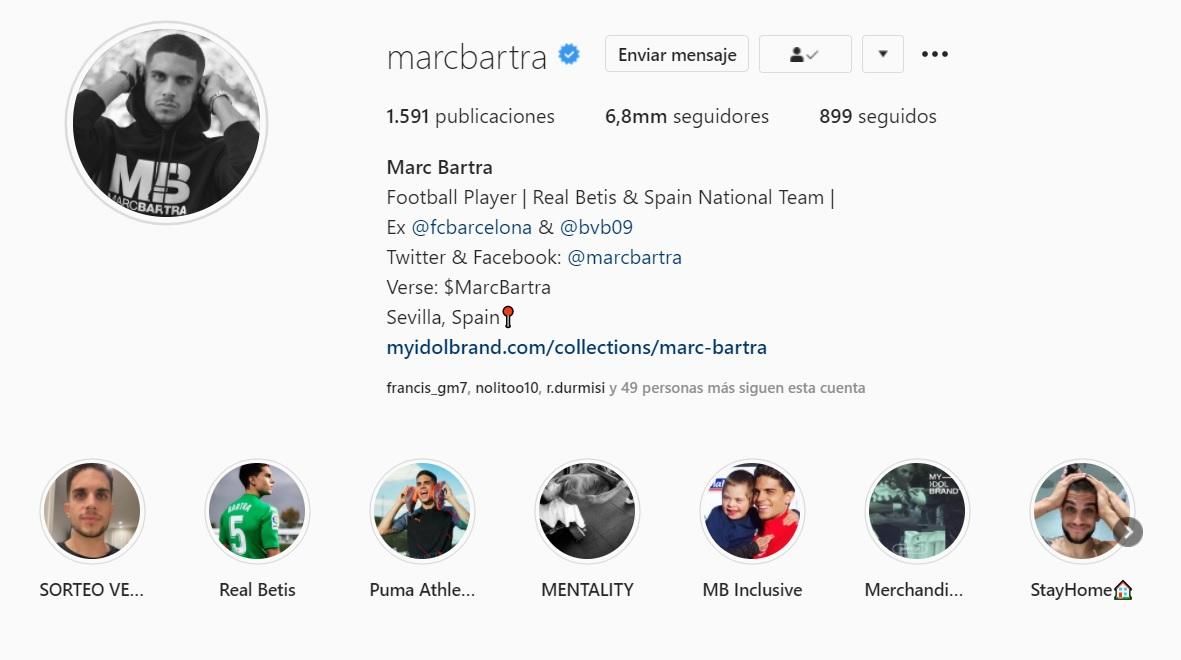Open the three-dots options menu

point(935,54)
